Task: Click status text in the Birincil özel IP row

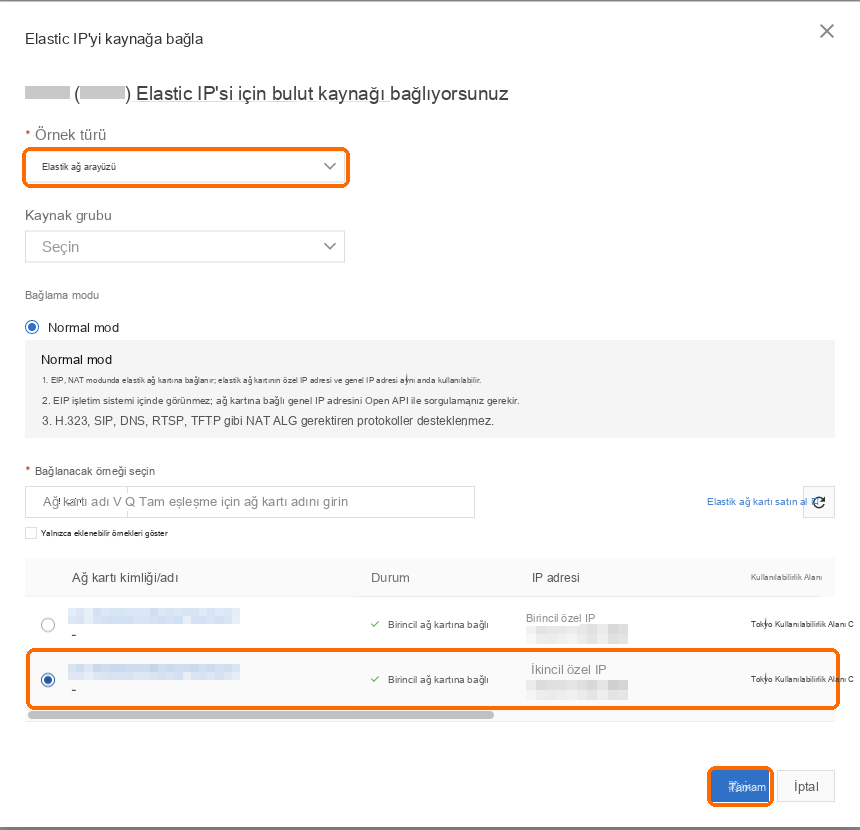Action: 438,625
